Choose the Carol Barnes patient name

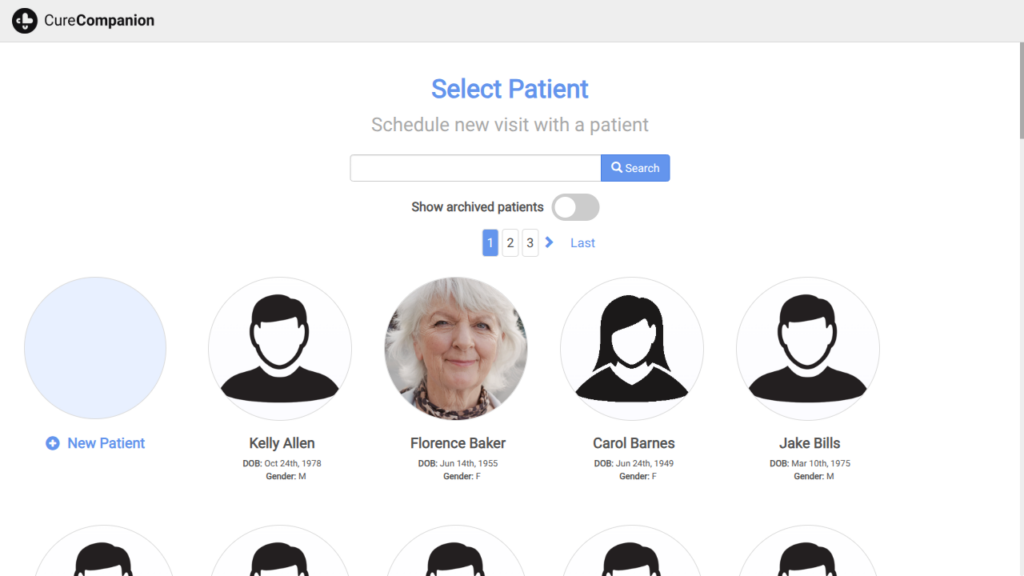[x=634, y=443]
